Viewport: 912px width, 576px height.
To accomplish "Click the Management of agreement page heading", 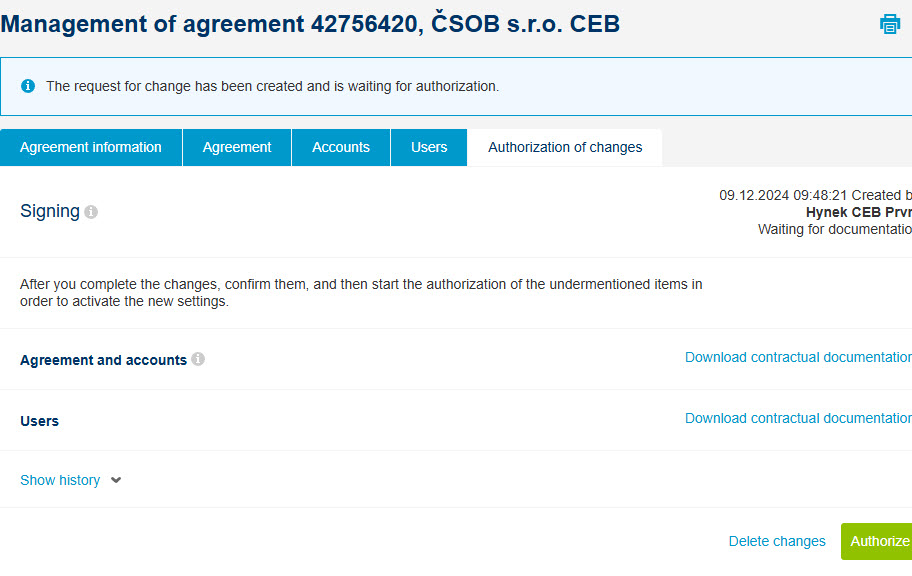I will pos(310,24).
